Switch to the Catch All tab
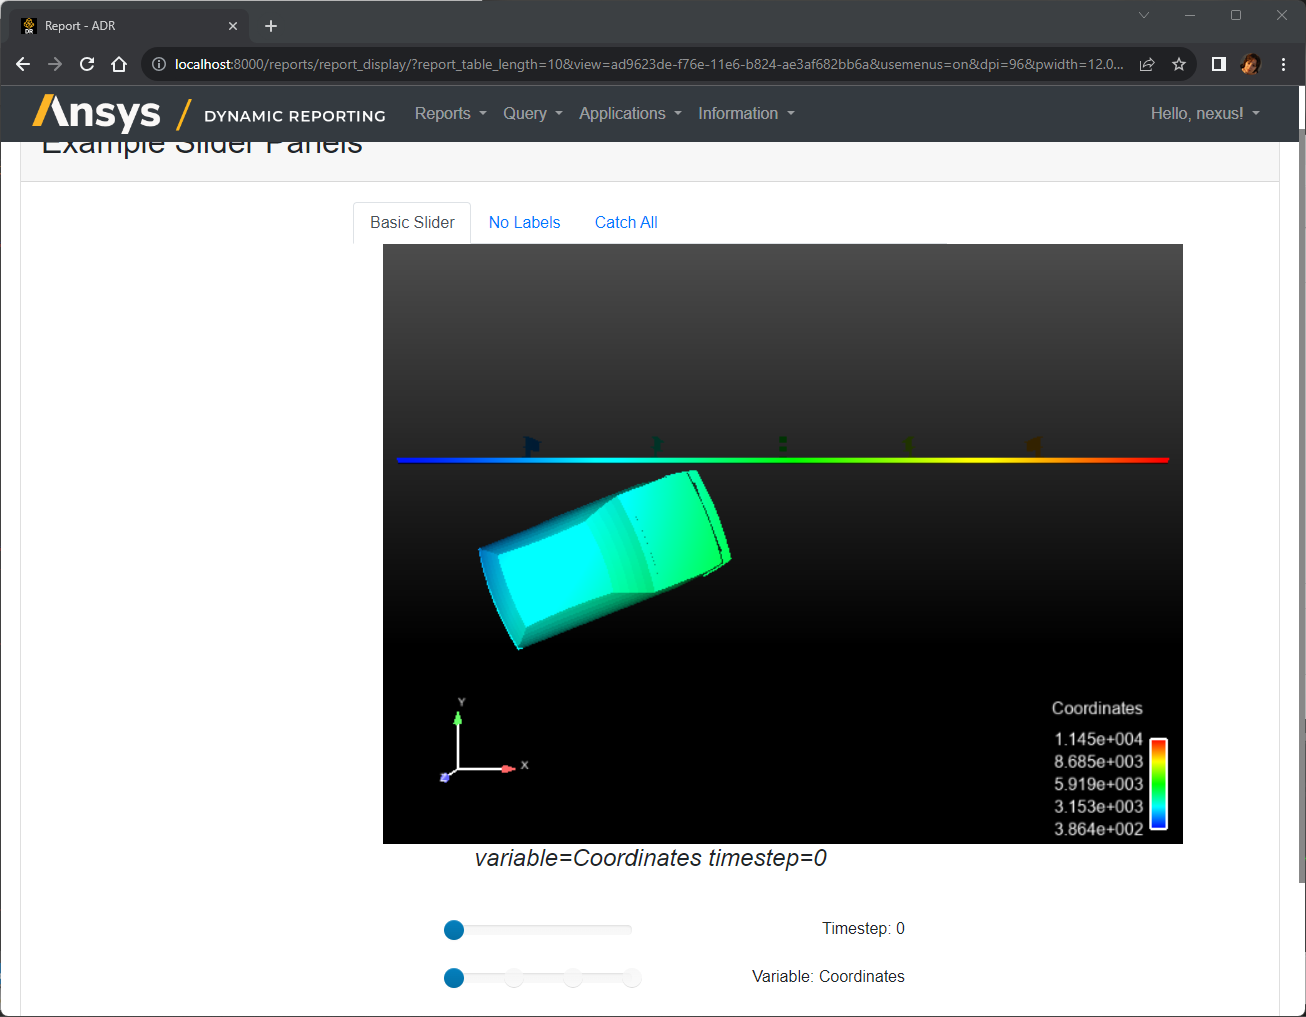The image size is (1306, 1017). [626, 223]
